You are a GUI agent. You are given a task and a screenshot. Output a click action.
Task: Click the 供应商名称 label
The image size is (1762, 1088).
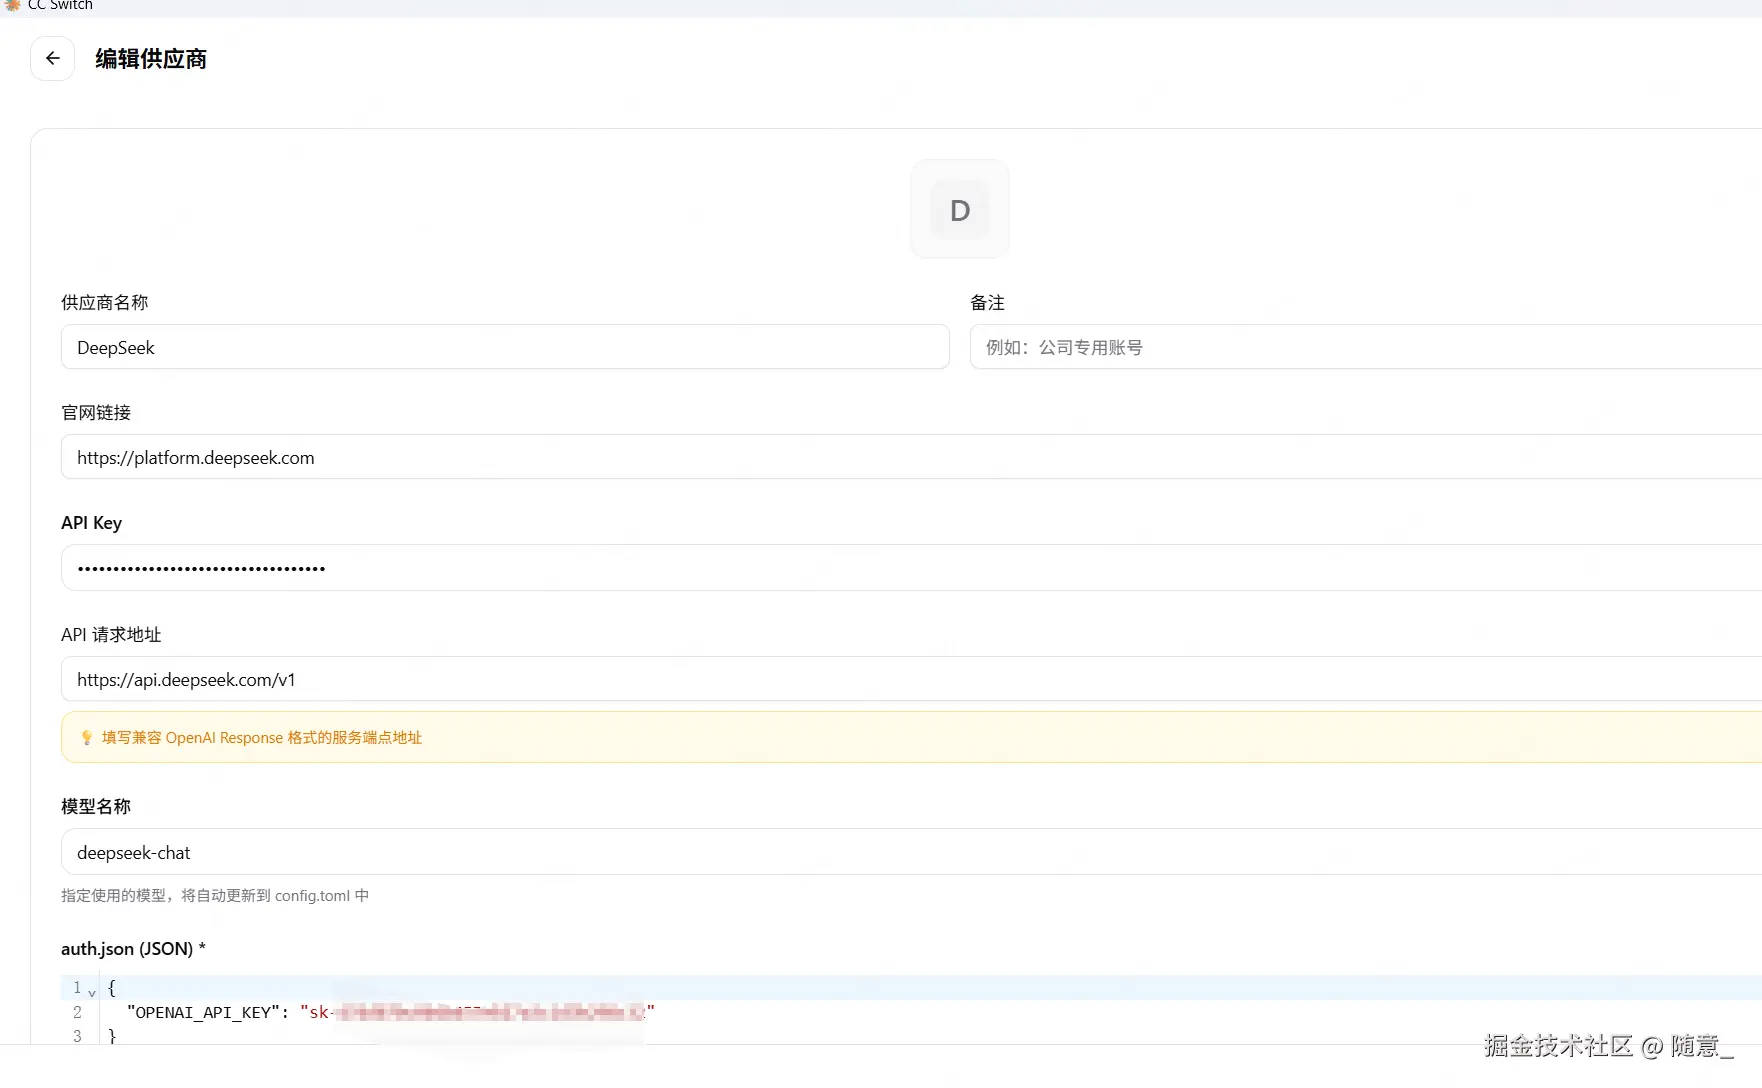[x=105, y=302]
